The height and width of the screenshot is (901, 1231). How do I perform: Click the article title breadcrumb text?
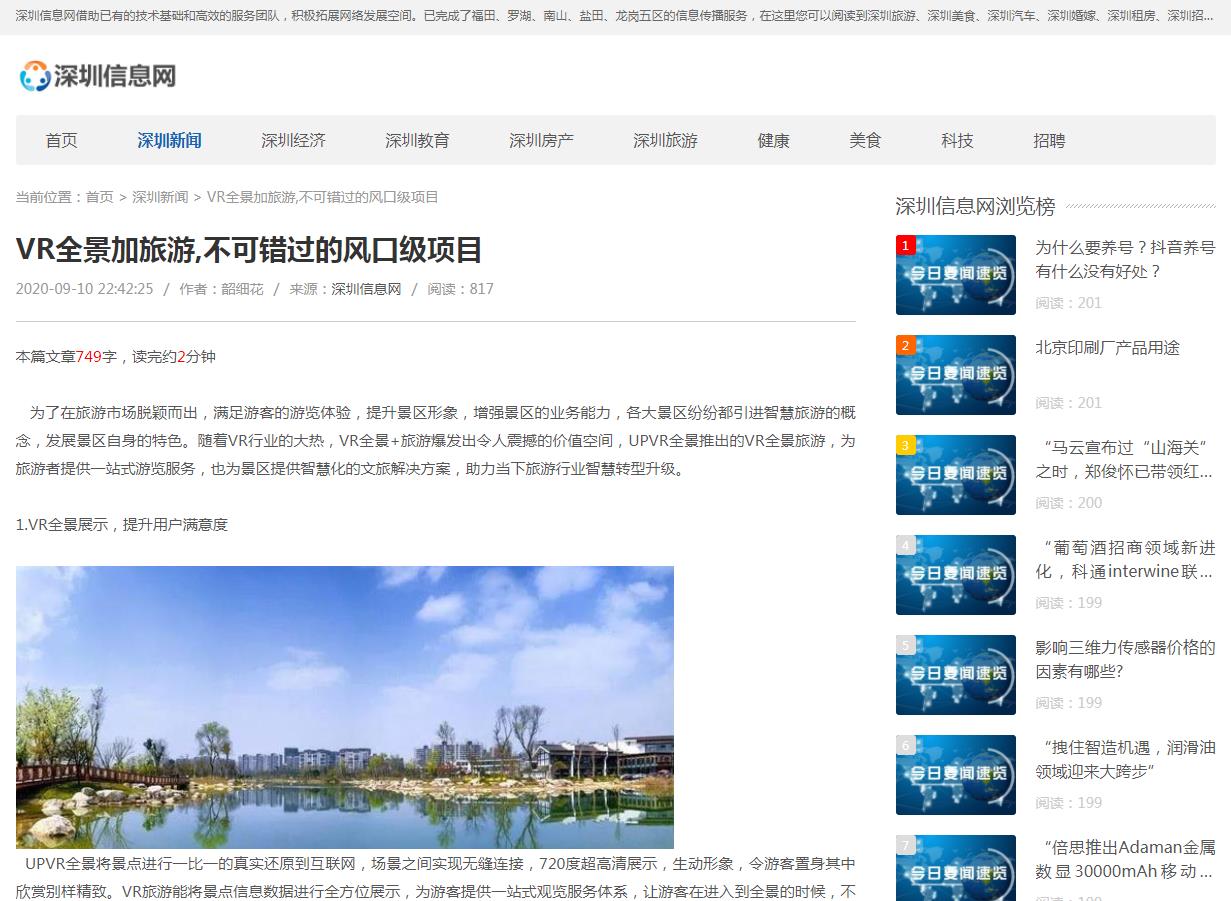click(323, 197)
